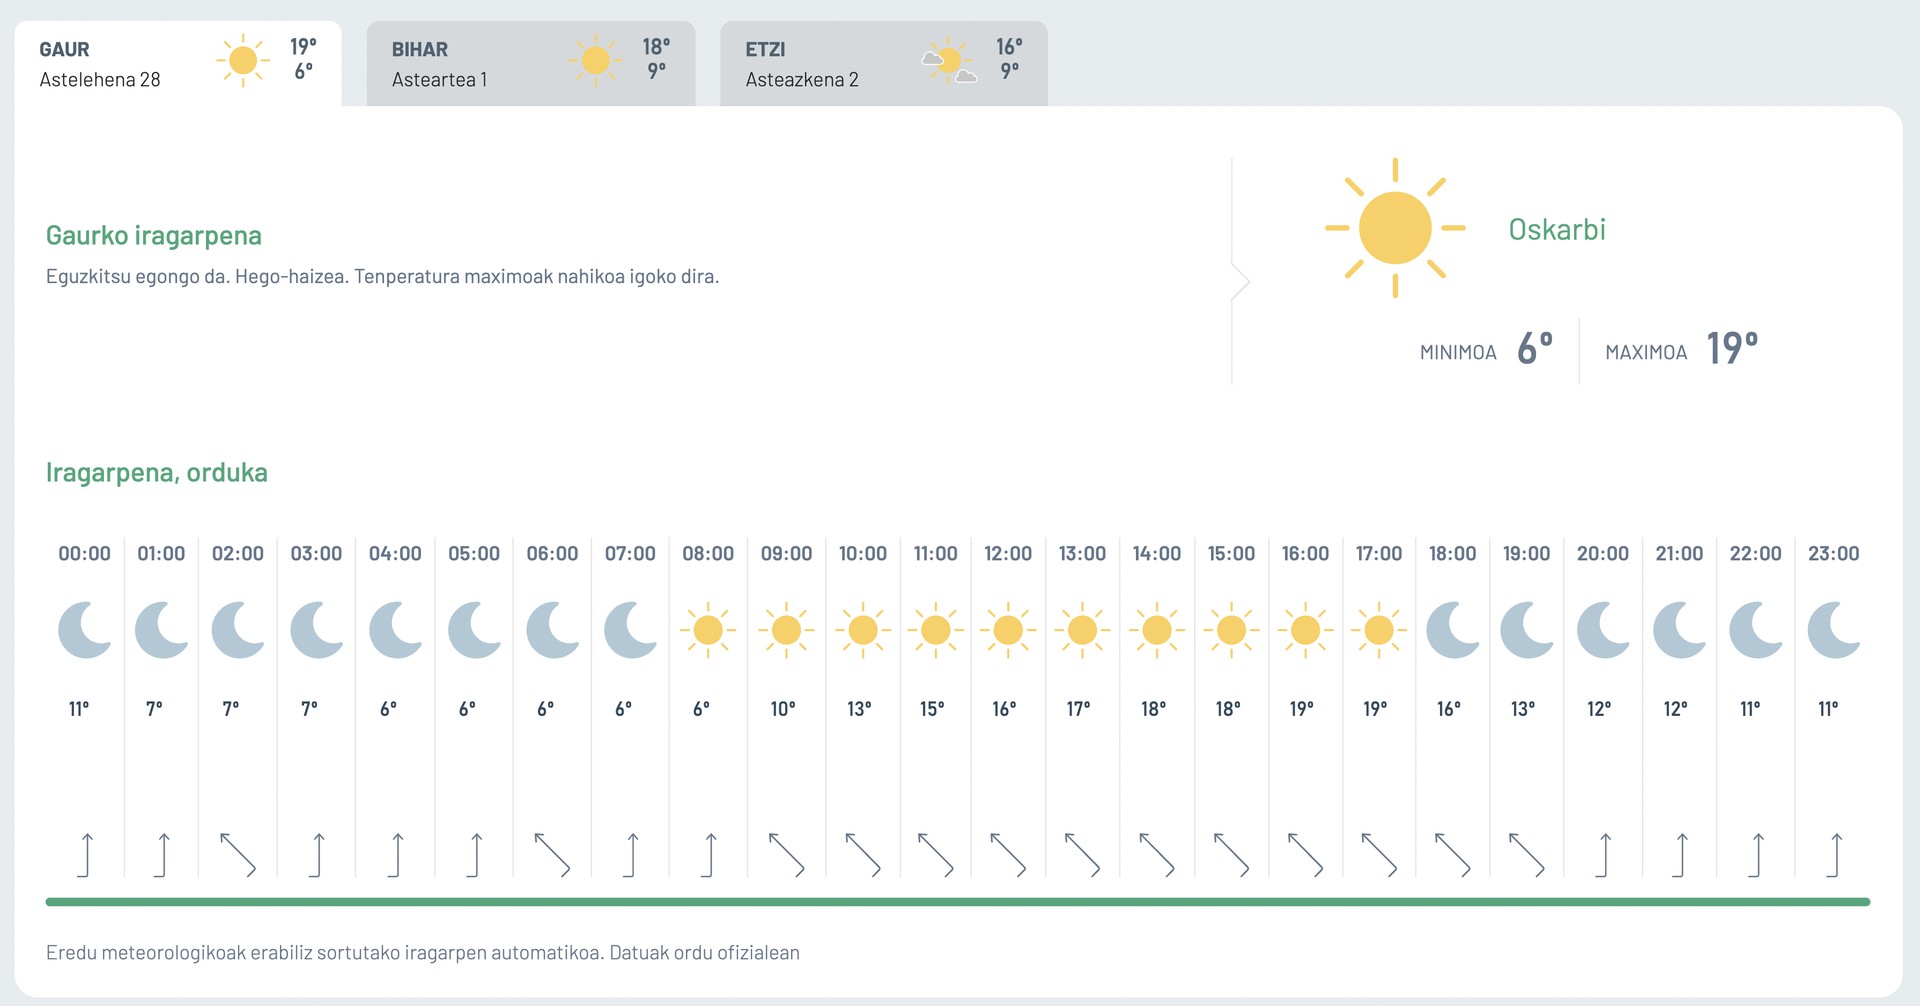Click the green bar under hourly forecast

pos(958,902)
